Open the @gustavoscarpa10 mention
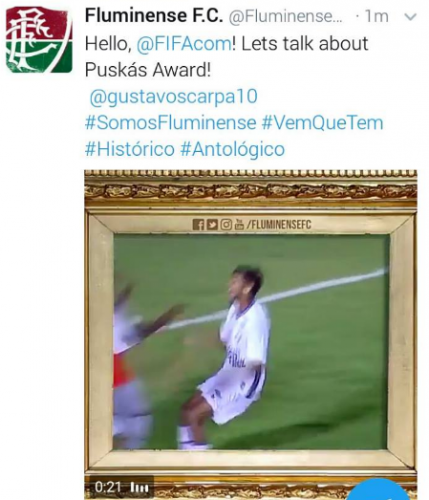Viewport: 429px width, 500px height. tap(174, 97)
